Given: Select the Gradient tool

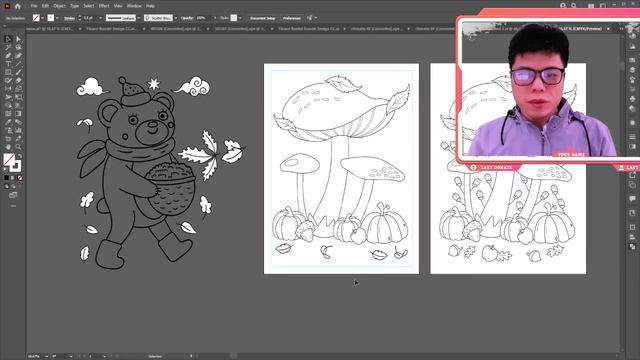Looking at the screenshot, I should click(18, 113).
